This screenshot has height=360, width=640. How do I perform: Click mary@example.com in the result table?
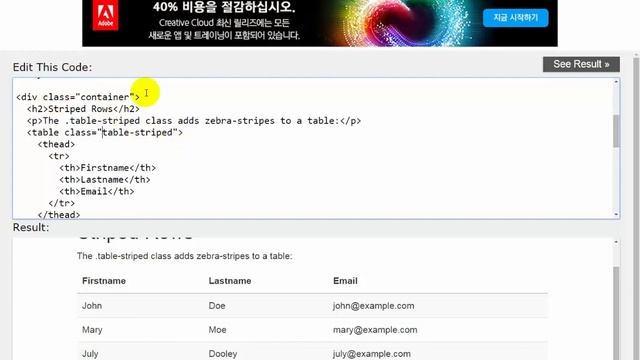pos(375,330)
